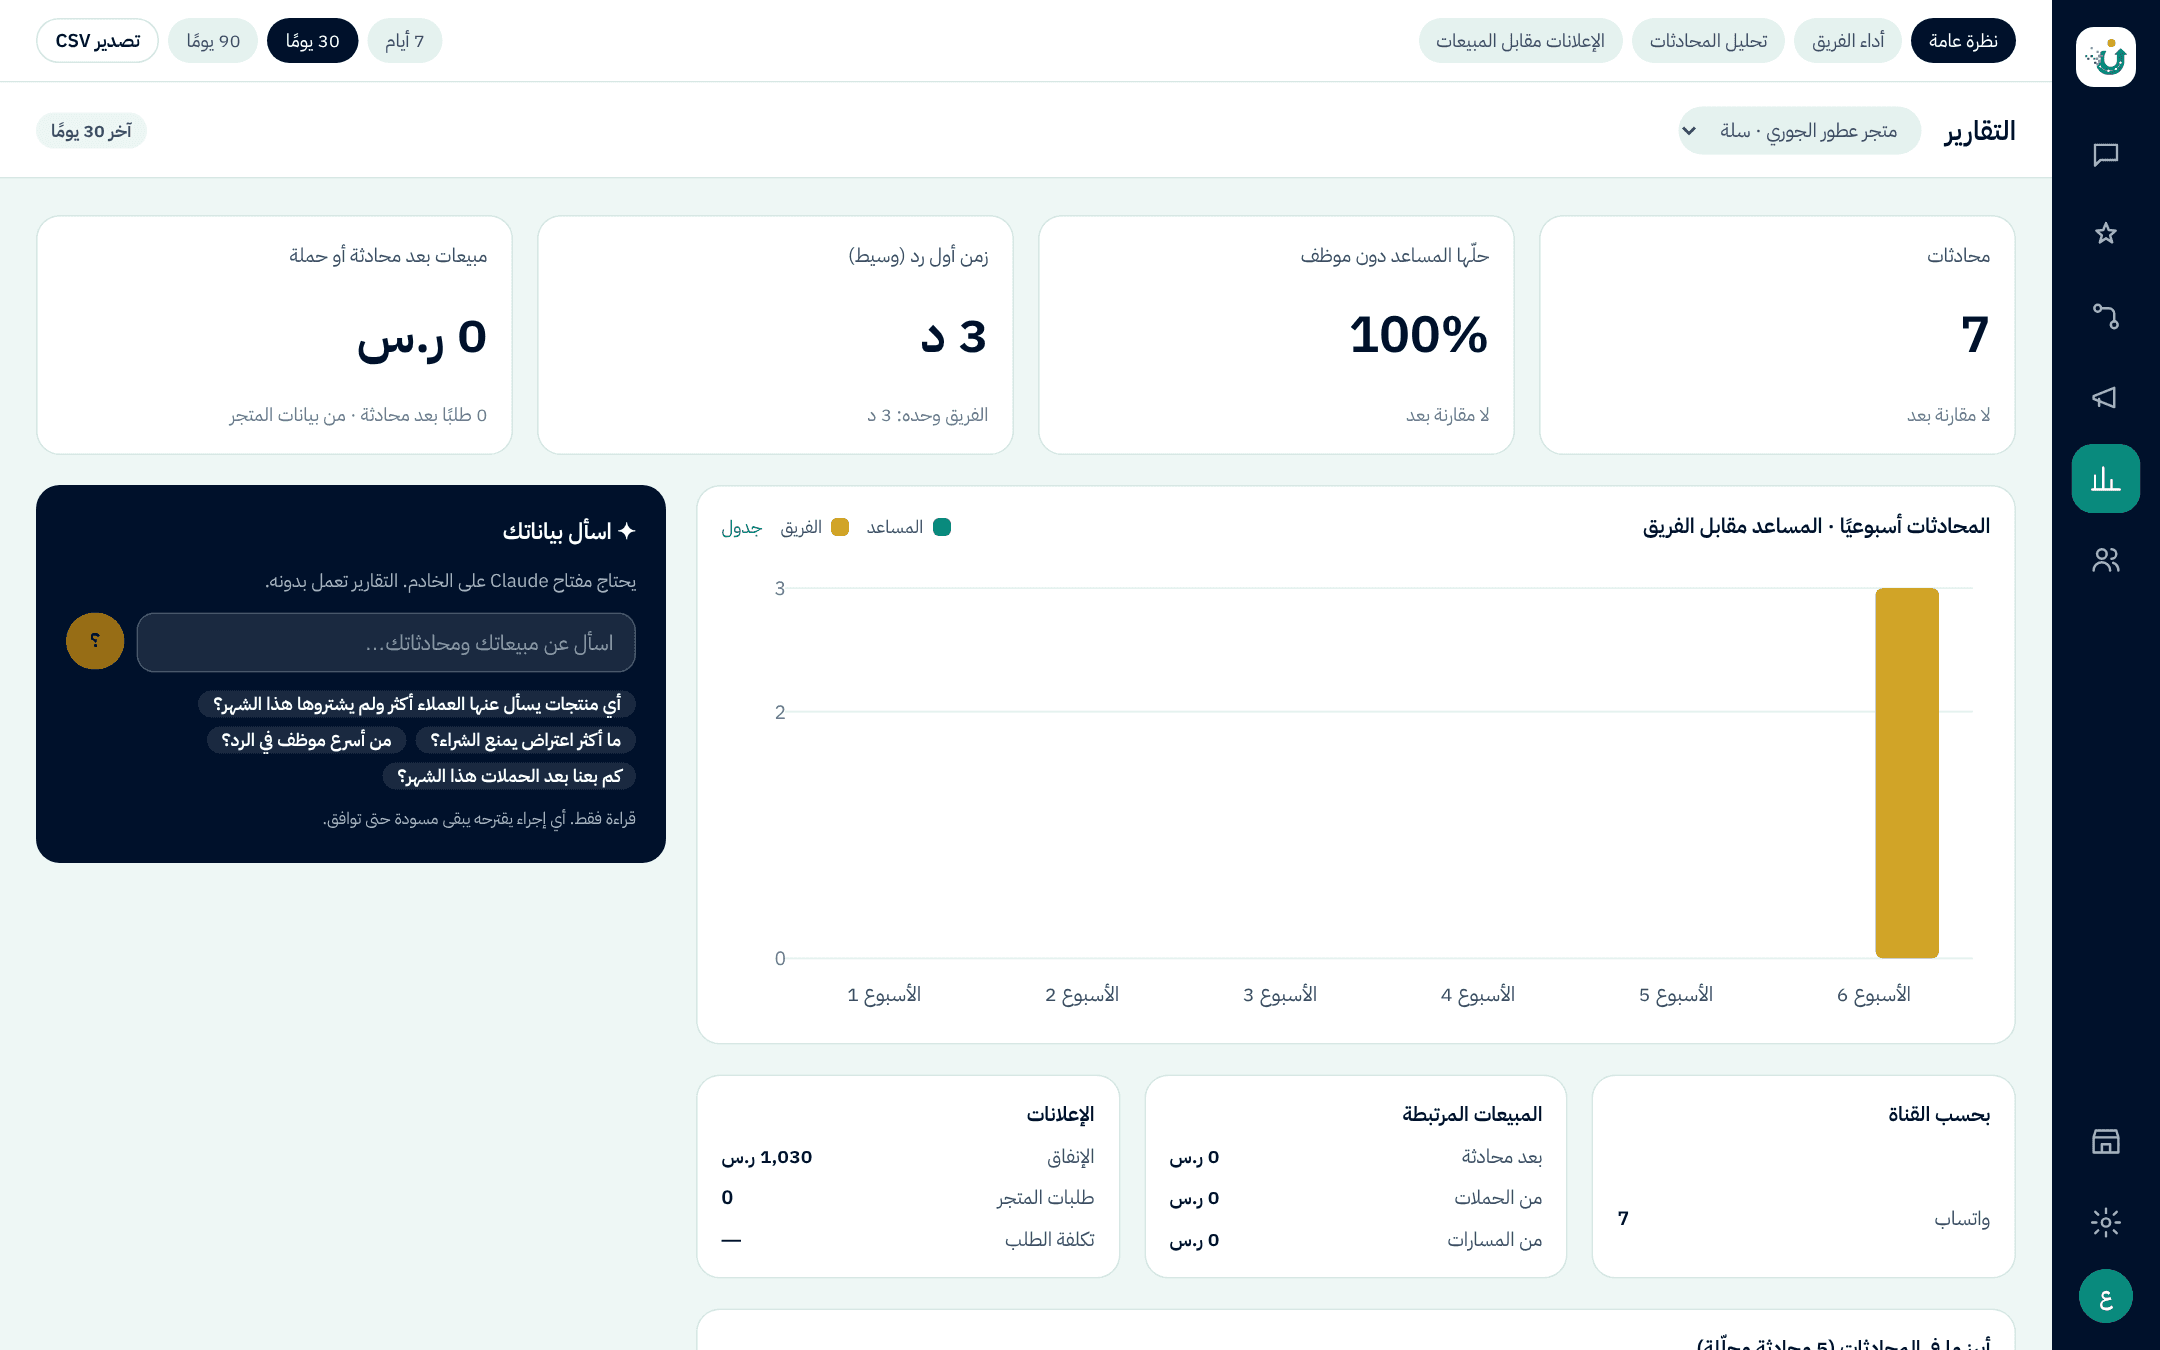This screenshot has height=1350, width=2160.
Task: Expand store selector 'متجر عطور الجوري · سلة'
Action: (1799, 131)
